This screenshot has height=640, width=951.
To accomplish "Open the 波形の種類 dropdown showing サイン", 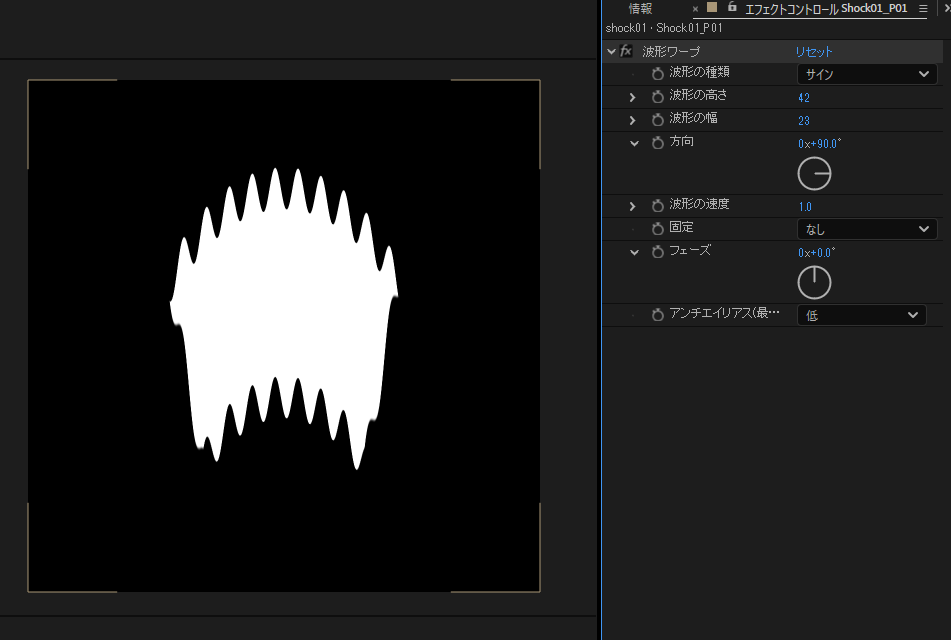I will [x=866, y=74].
